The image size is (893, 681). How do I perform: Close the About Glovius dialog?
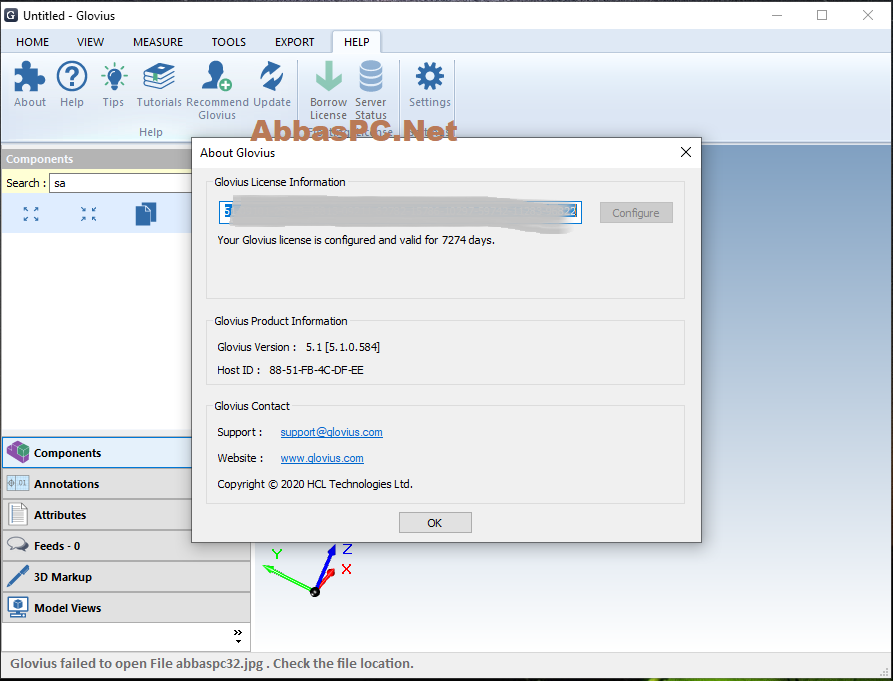[x=686, y=152]
